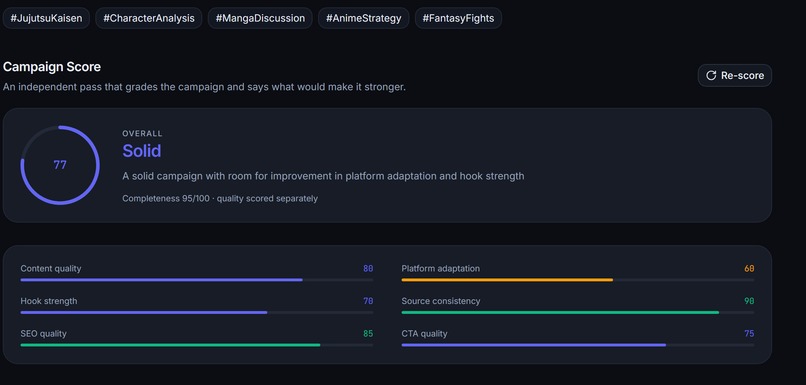Click the SEO quality label
This screenshot has width=806, height=385.
click(x=44, y=334)
